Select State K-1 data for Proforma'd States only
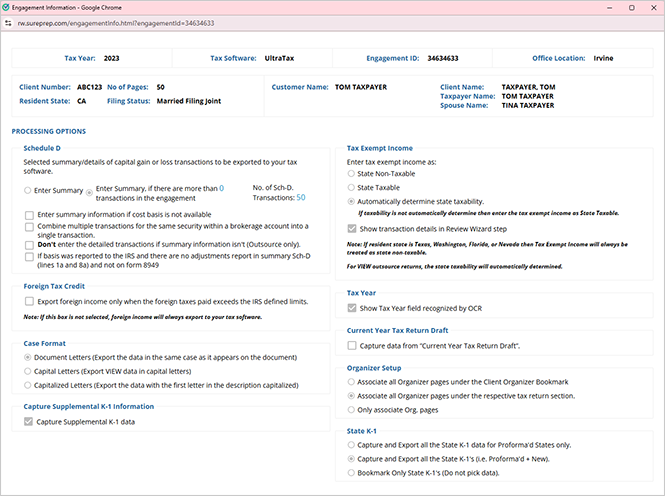The image size is (665, 496). (x=351, y=445)
